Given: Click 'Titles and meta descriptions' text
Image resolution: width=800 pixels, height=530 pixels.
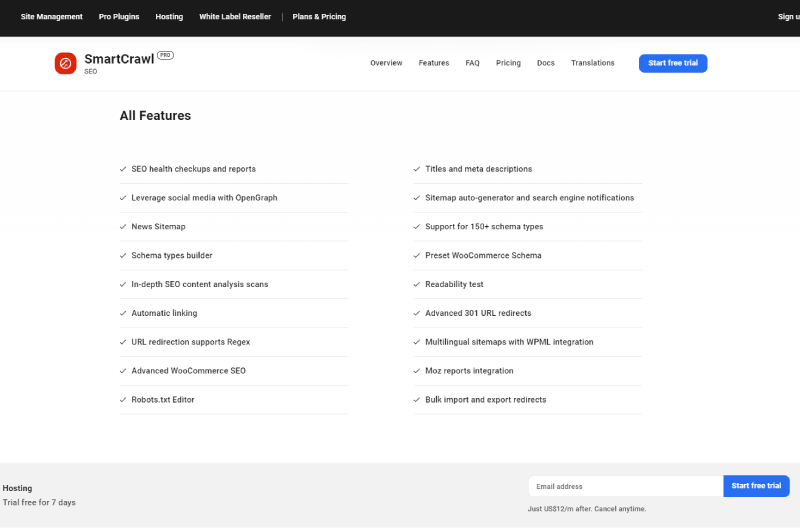Looking at the screenshot, I should (479, 169).
